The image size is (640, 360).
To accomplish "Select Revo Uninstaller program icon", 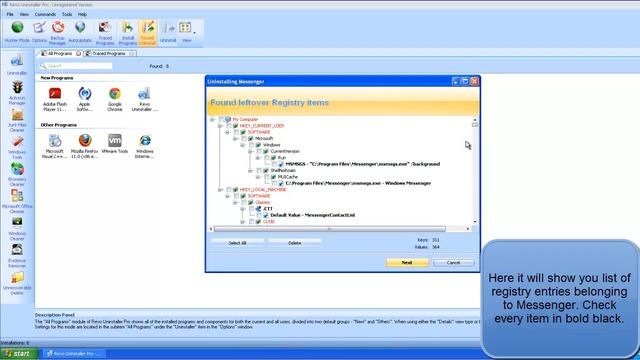I will click(x=144, y=99).
